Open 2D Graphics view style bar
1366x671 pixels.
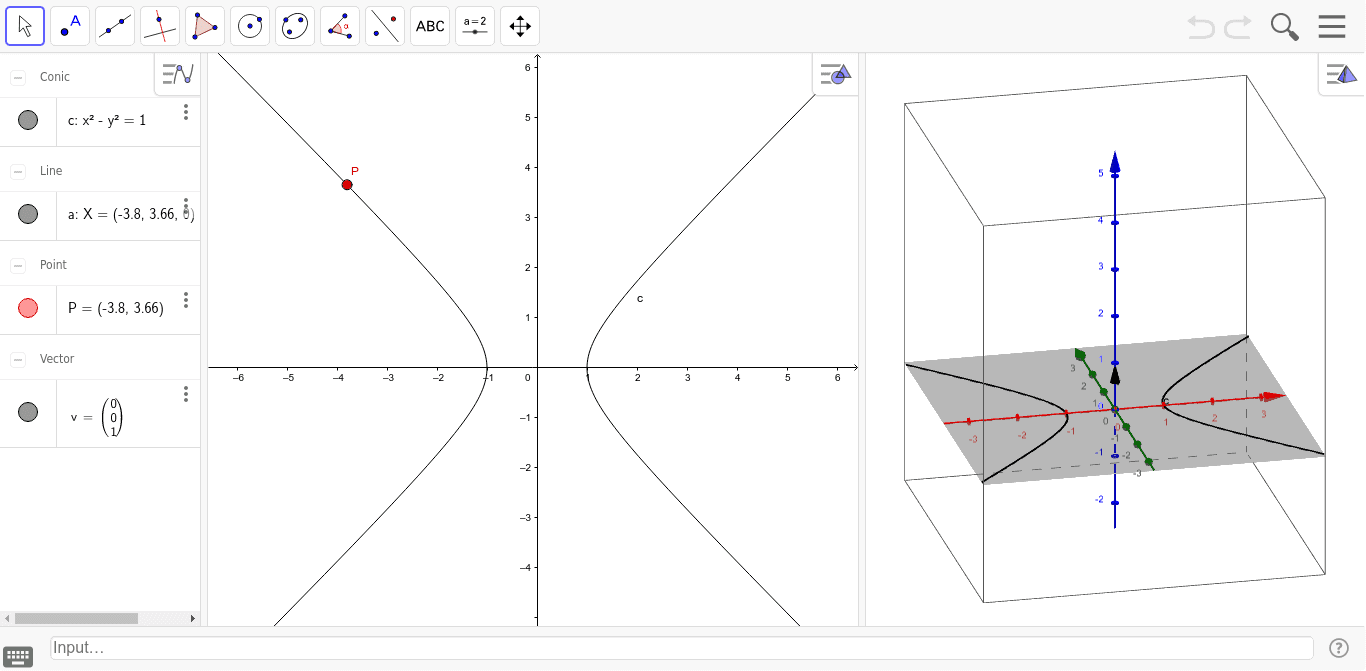(835, 74)
